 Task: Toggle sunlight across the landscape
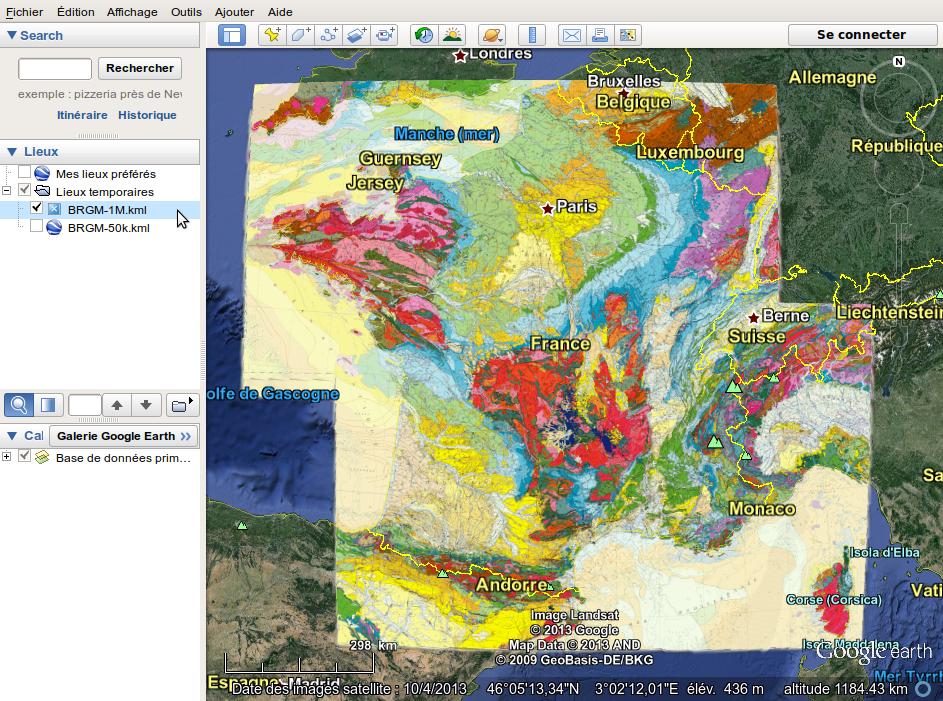(452, 35)
